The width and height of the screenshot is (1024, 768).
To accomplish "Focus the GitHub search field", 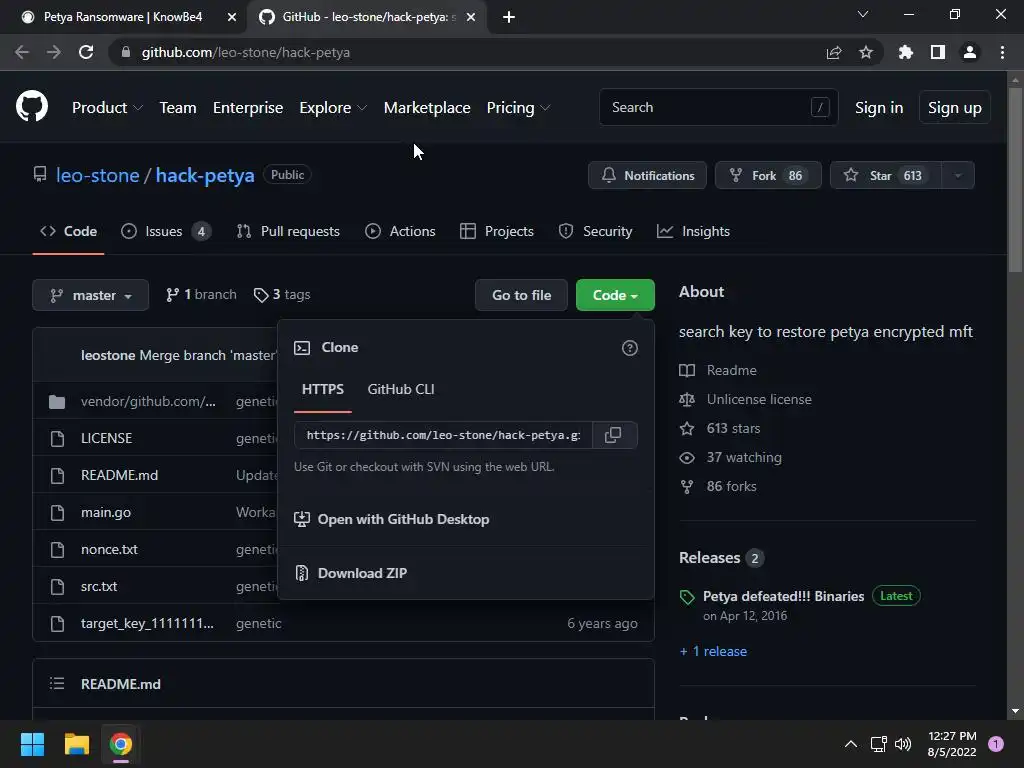I will tap(718, 107).
